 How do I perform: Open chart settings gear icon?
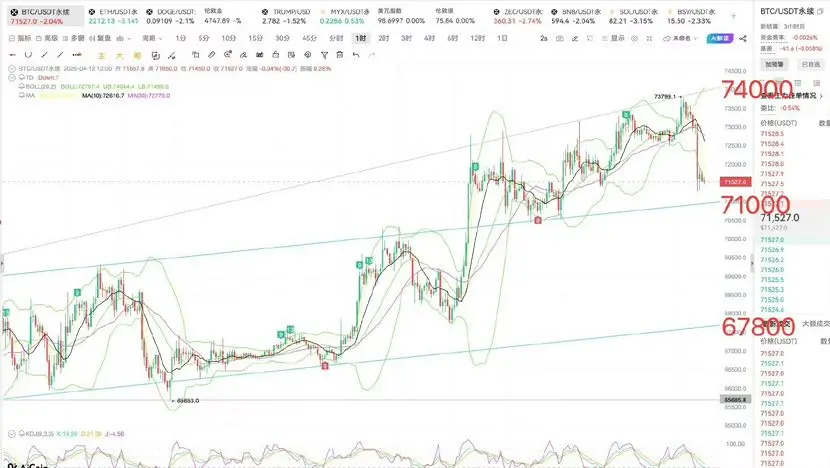(x=635, y=39)
